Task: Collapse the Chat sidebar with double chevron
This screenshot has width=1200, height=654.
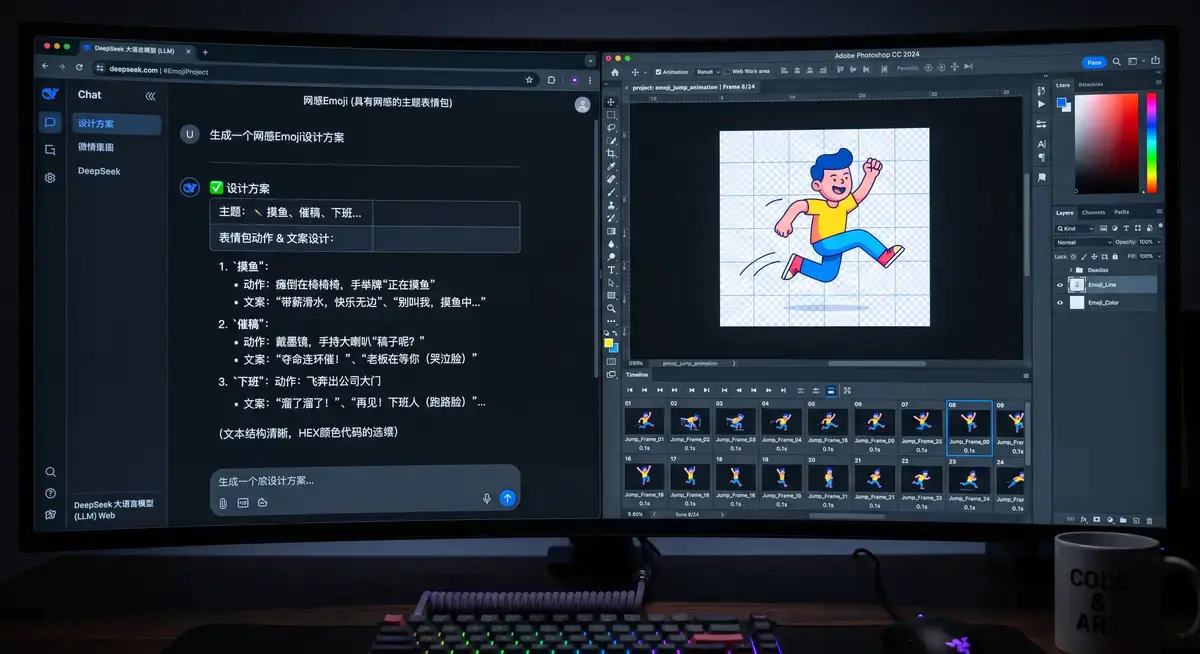Action: (x=150, y=96)
